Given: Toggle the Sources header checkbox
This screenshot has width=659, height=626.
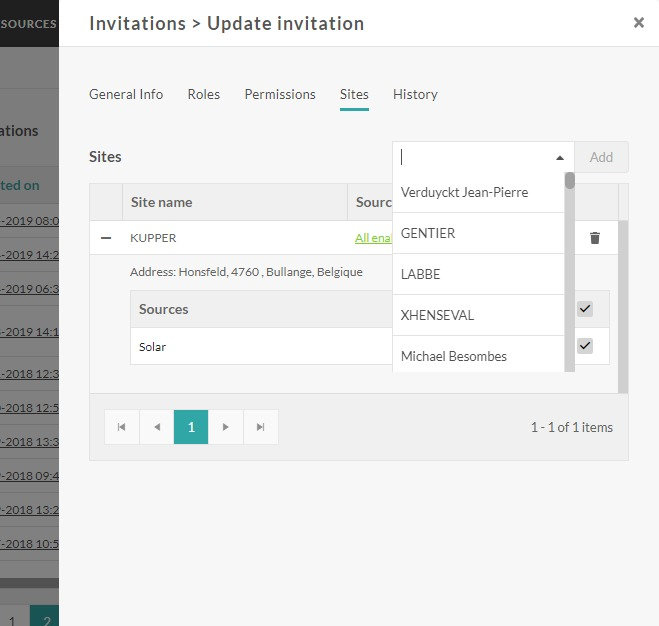Looking at the screenshot, I should coord(585,309).
